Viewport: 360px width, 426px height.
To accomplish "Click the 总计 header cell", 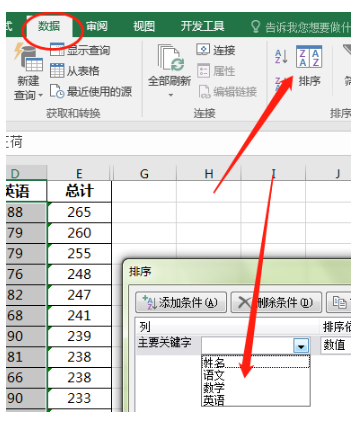I will pyautogui.click(x=79, y=191).
